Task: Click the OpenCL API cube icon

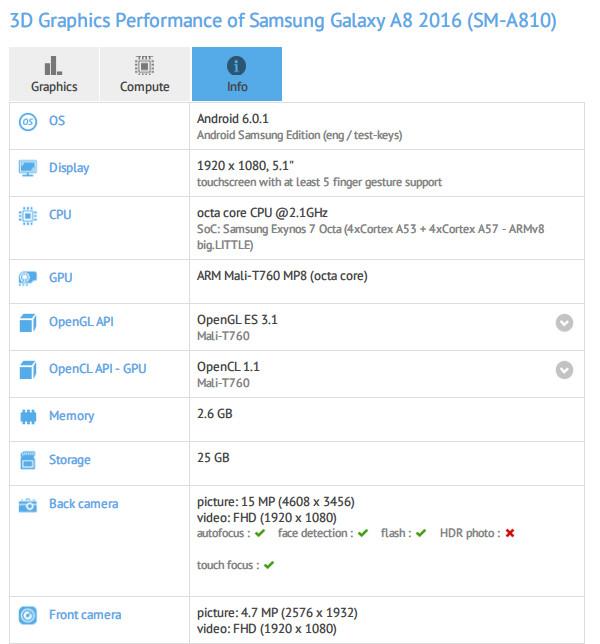Action: (28, 370)
